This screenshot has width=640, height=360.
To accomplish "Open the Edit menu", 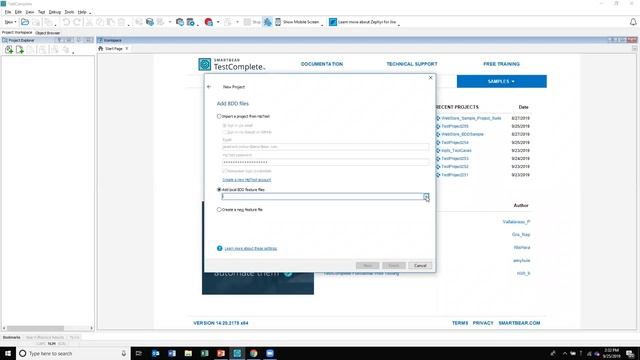I will tap(18, 12).
